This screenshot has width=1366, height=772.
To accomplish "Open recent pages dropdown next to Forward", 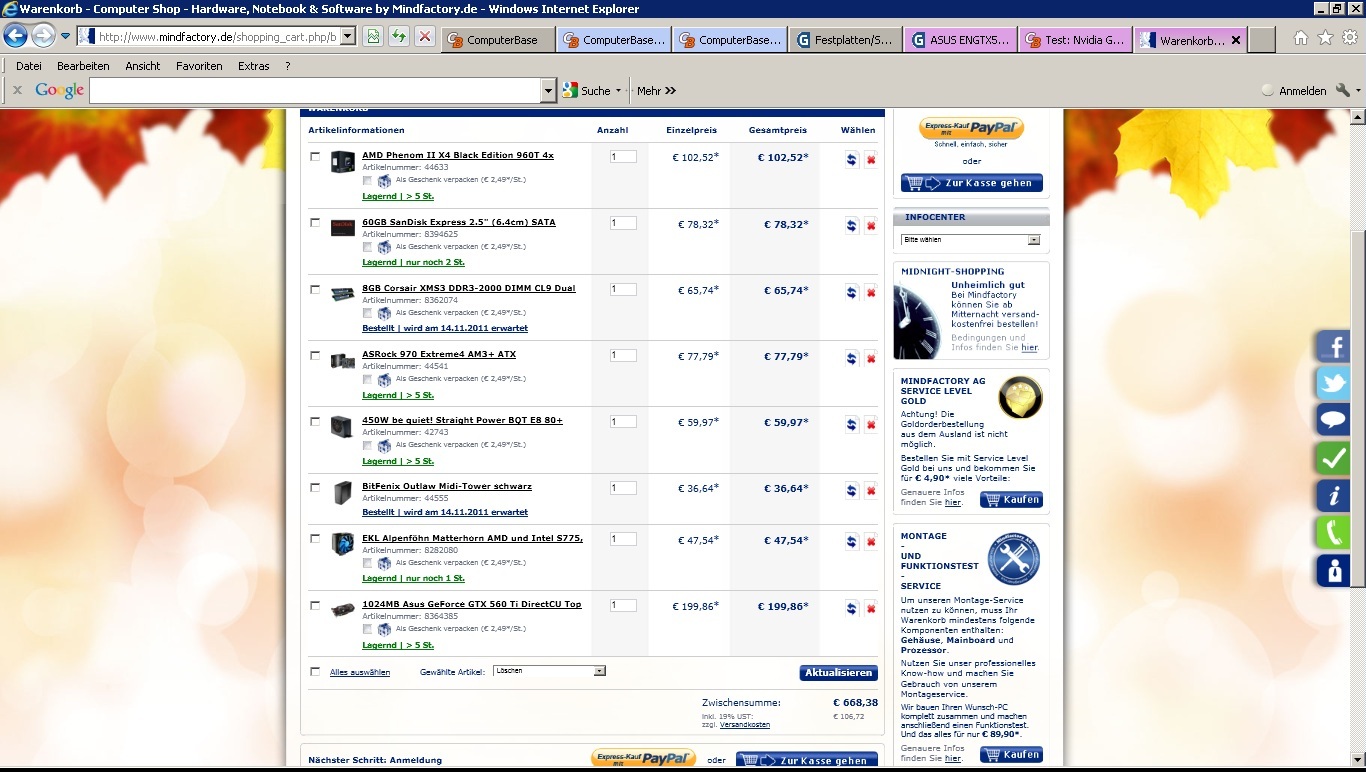I will [x=65, y=37].
